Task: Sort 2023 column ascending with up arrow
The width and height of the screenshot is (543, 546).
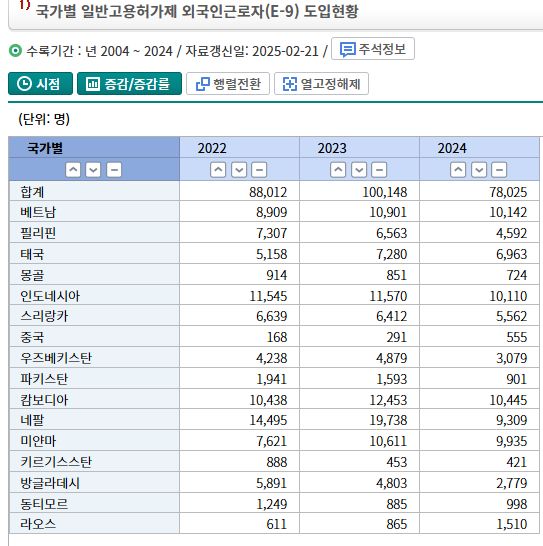Action: [x=338, y=170]
